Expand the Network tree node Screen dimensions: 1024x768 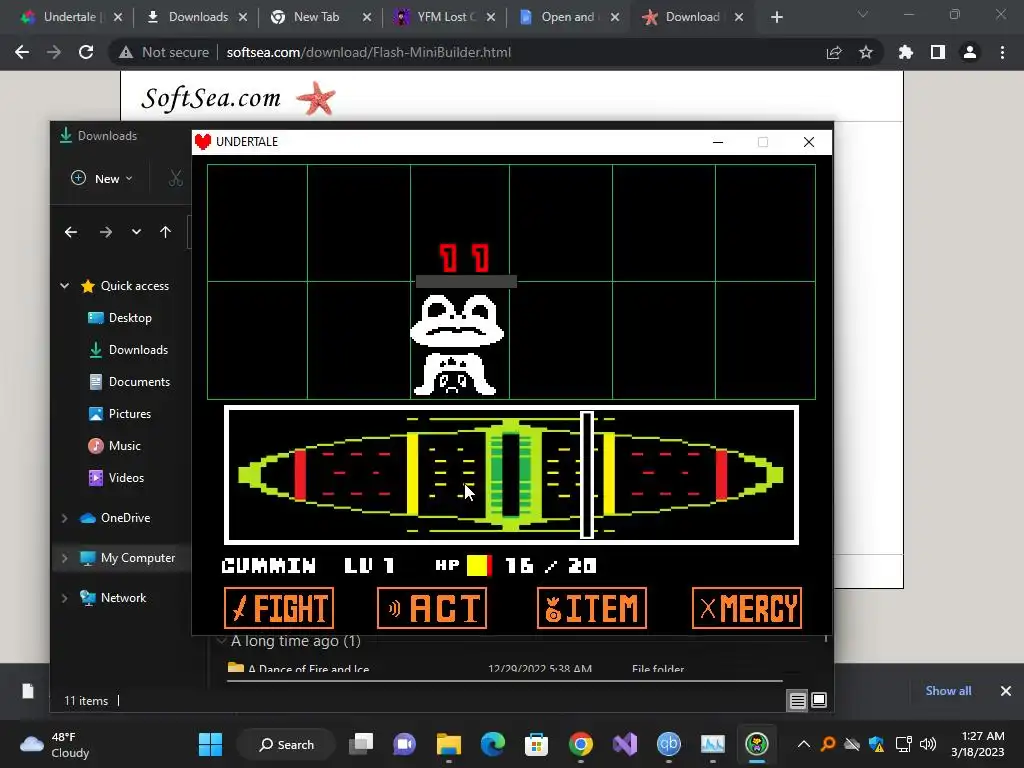tap(65, 598)
